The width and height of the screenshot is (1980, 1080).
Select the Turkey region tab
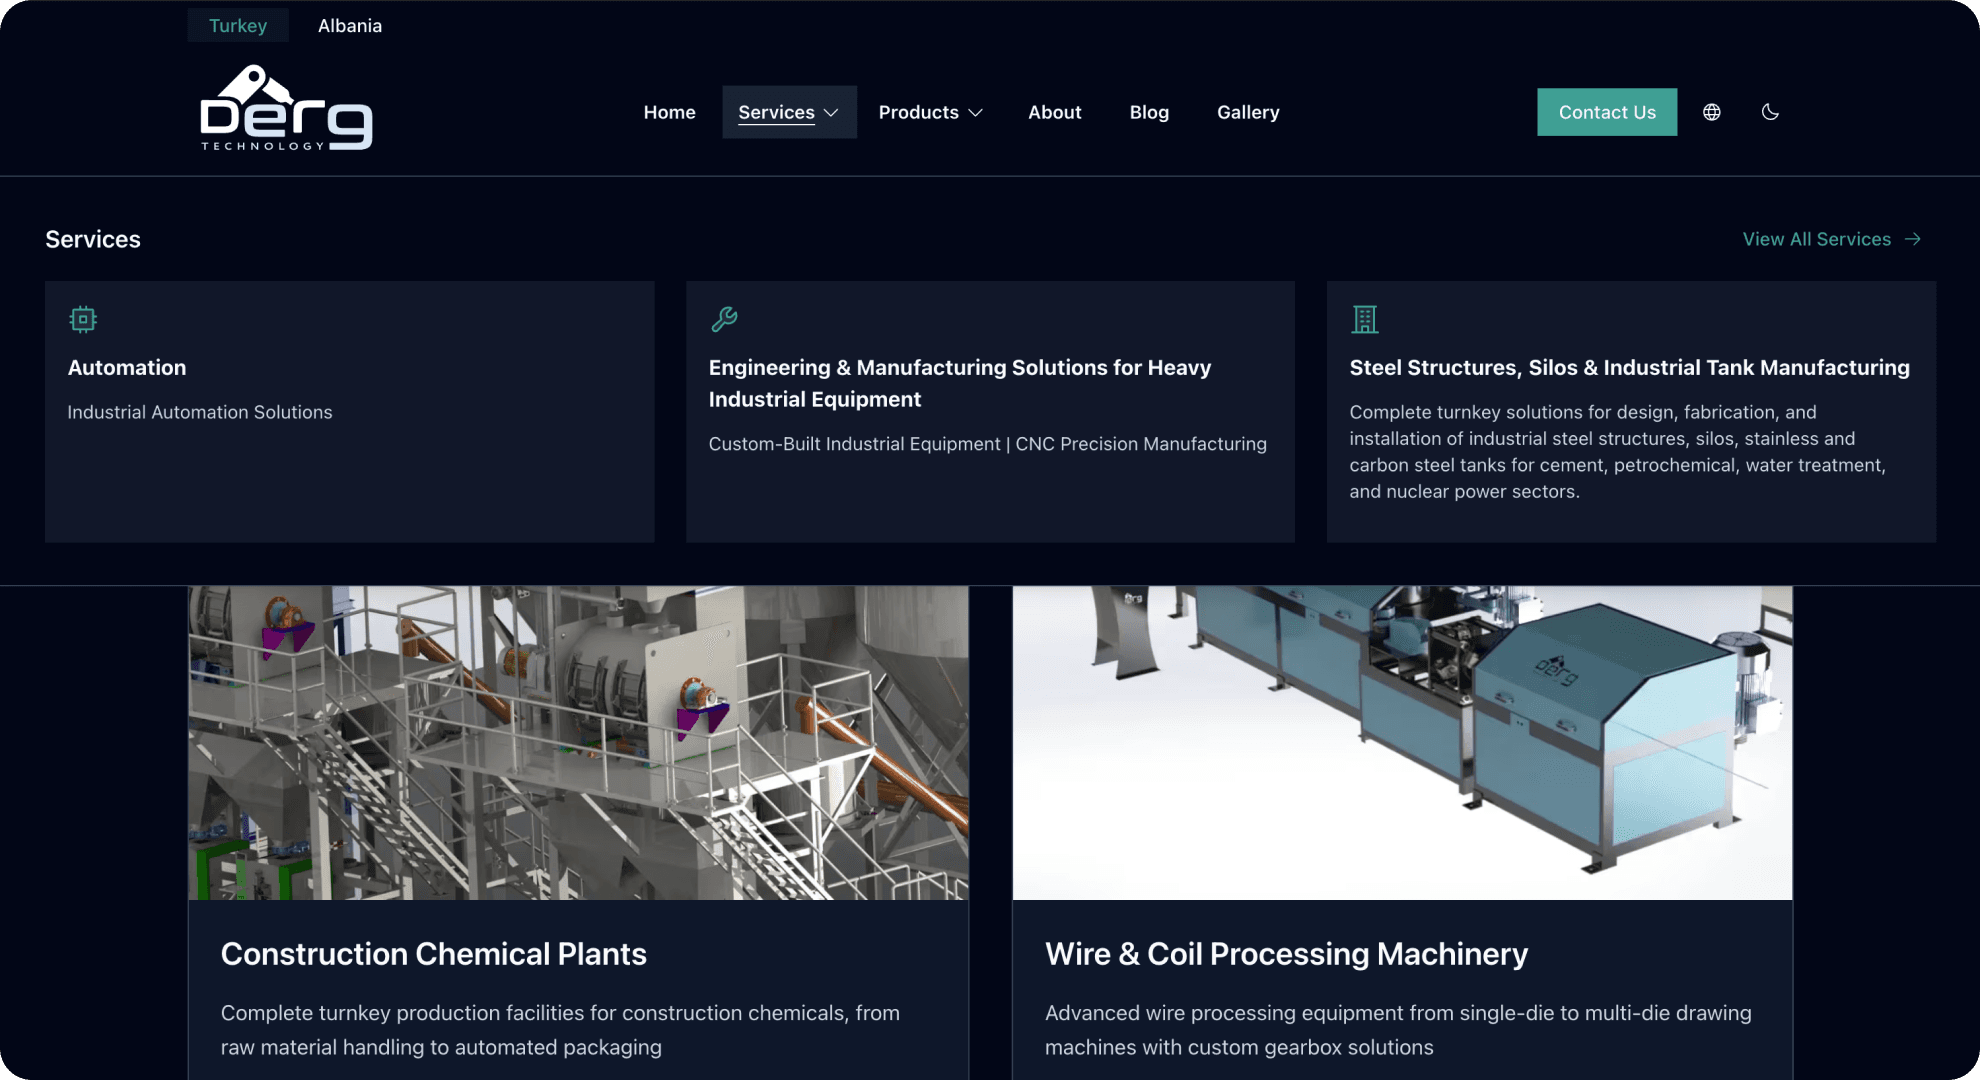pos(238,25)
